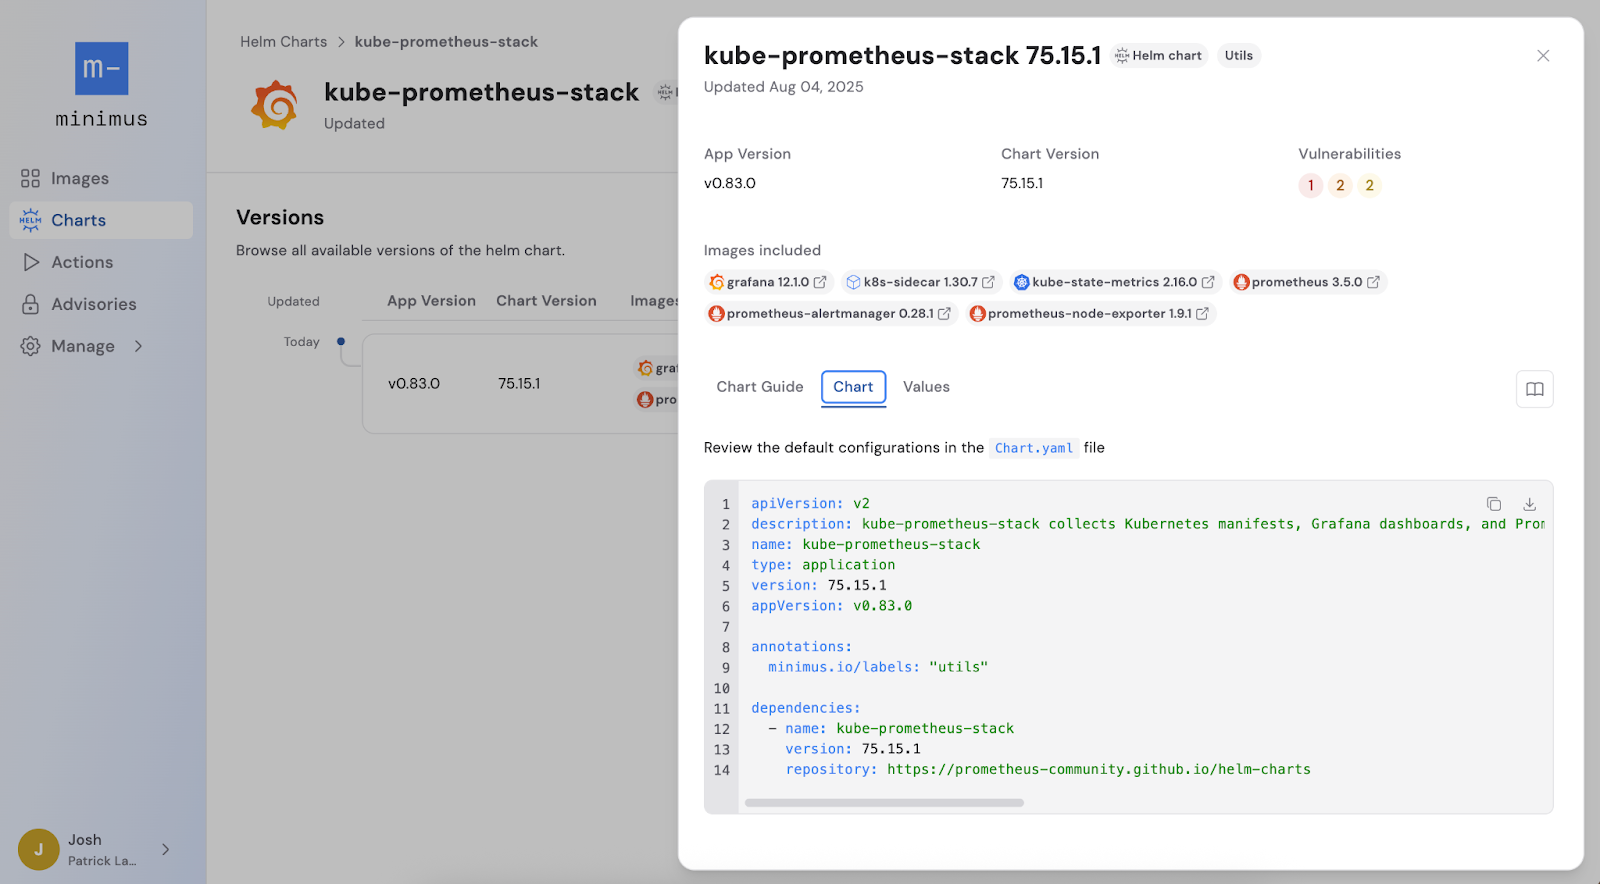Click the type: application code line
Viewport: 1600px width, 884px height.
click(x=823, y=565)
